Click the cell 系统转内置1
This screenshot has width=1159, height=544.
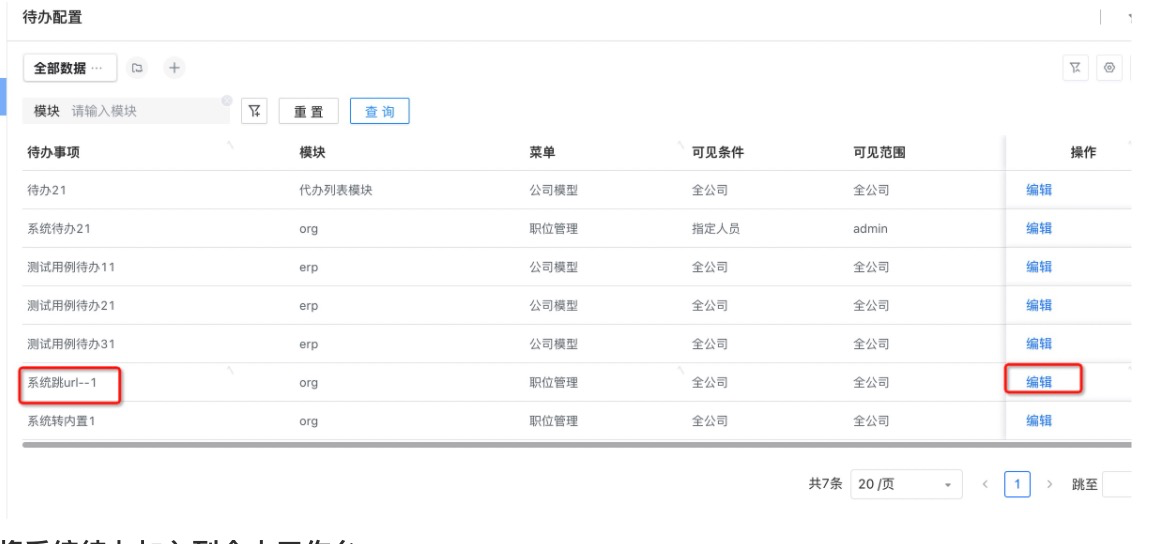(61, 421)
